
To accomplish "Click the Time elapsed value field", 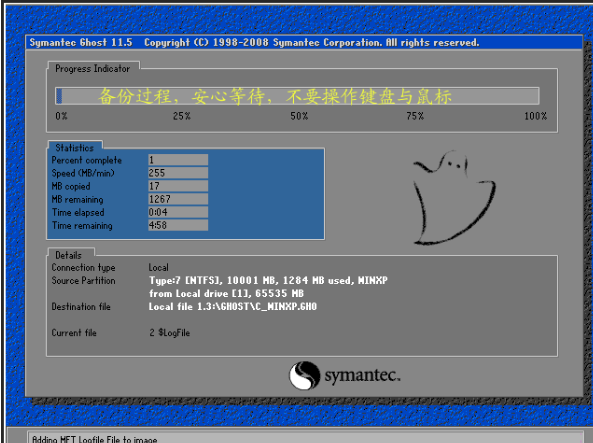I will tap(178, 212).
